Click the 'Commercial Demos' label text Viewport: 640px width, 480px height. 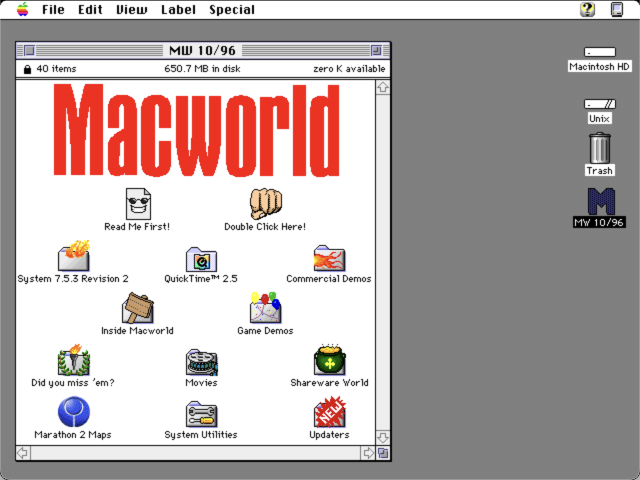pos(329,278)
